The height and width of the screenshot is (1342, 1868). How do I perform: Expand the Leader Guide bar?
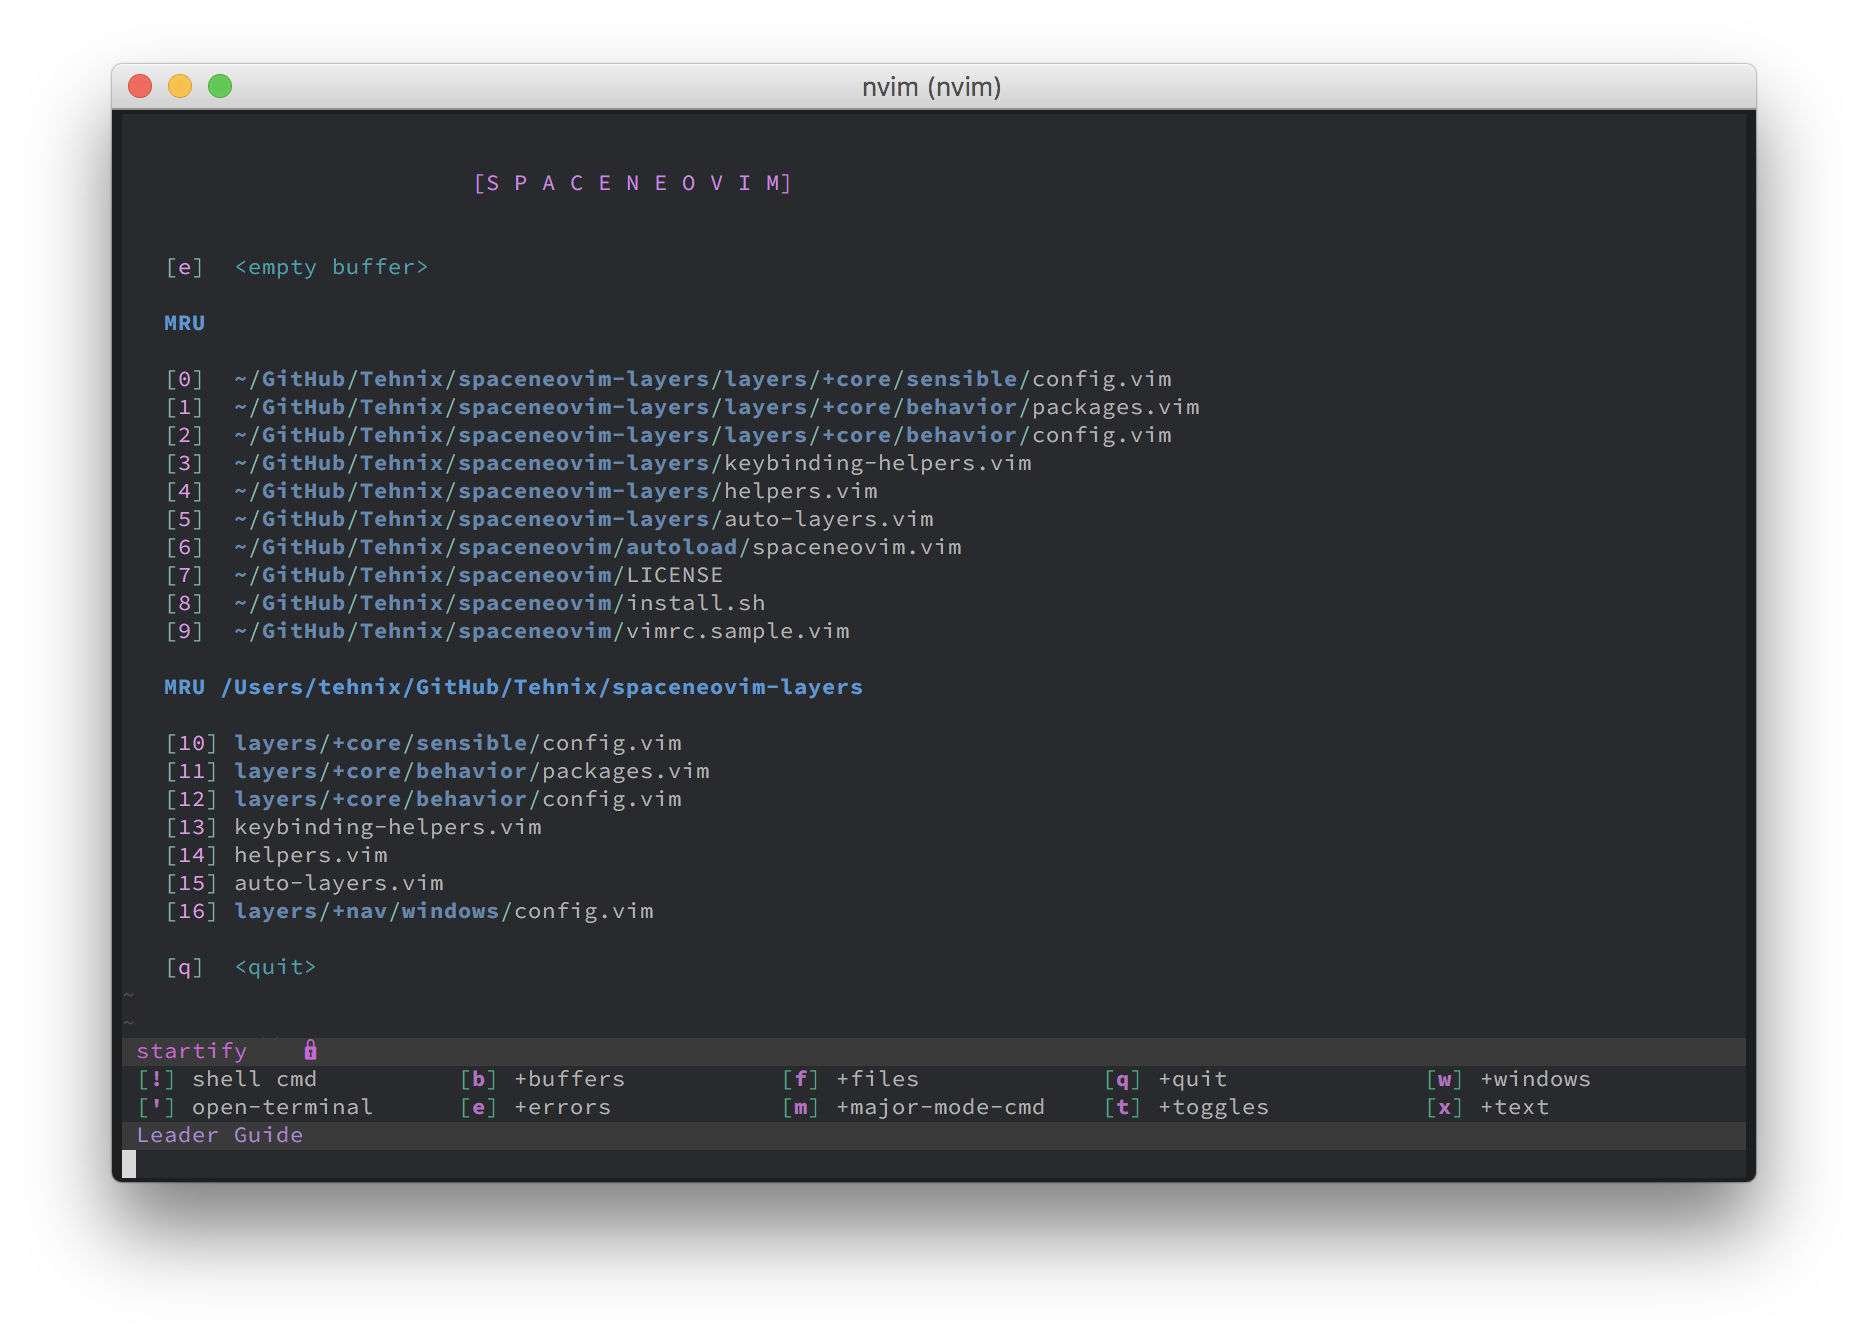point(219,1134)
